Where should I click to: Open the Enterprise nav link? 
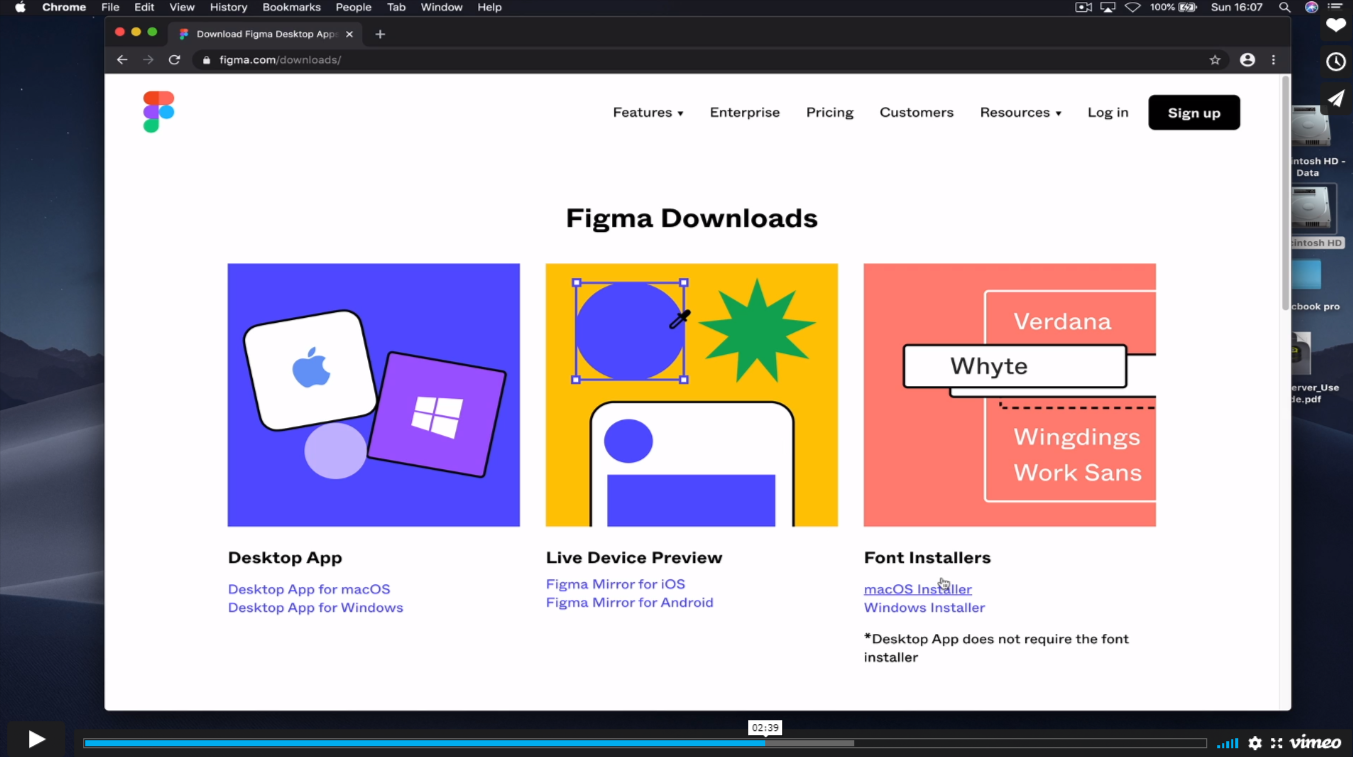[x=745, y=113]
